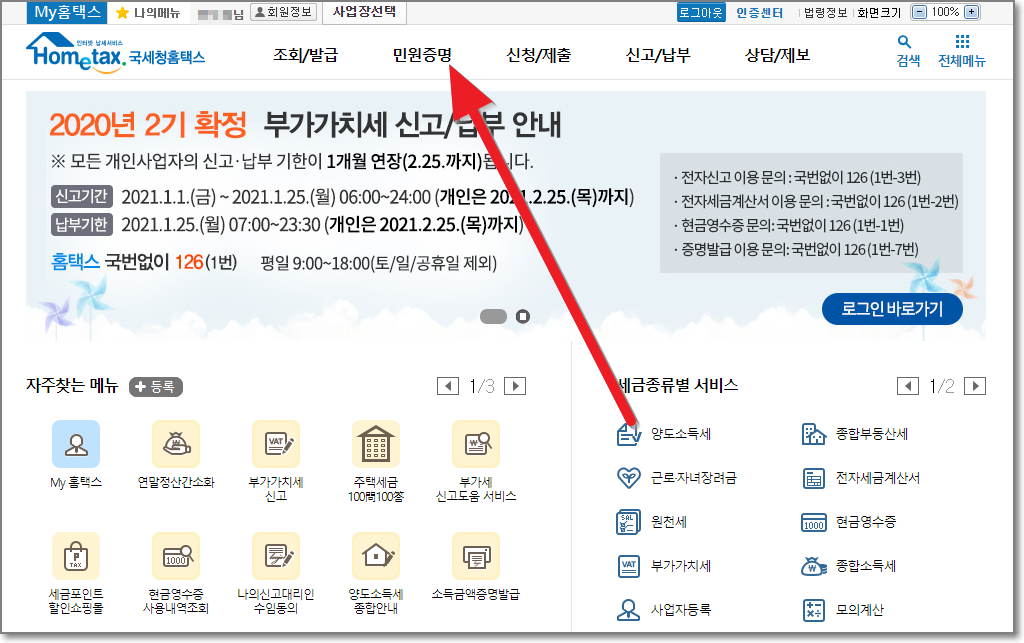
Task: Go to previous page of 자주찾는 메뉴
Action: tap(447, 386)
